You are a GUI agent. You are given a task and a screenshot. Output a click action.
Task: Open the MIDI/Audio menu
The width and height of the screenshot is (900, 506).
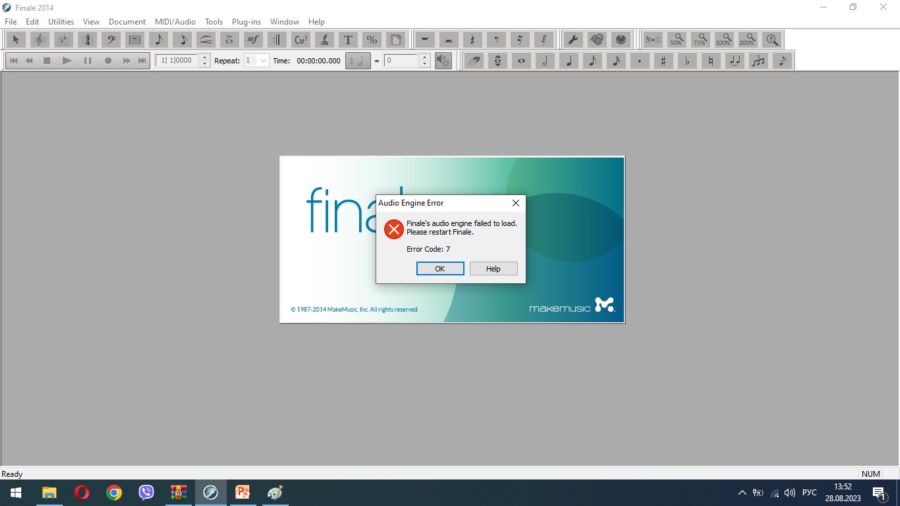pyautogui.click(x=175, y=21)
